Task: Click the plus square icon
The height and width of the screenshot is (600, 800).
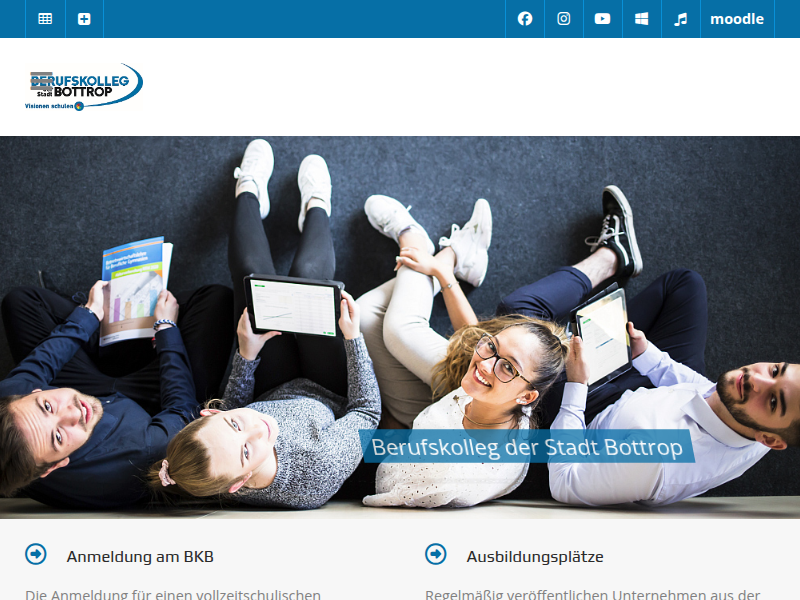Action: [x=84, y=19]
